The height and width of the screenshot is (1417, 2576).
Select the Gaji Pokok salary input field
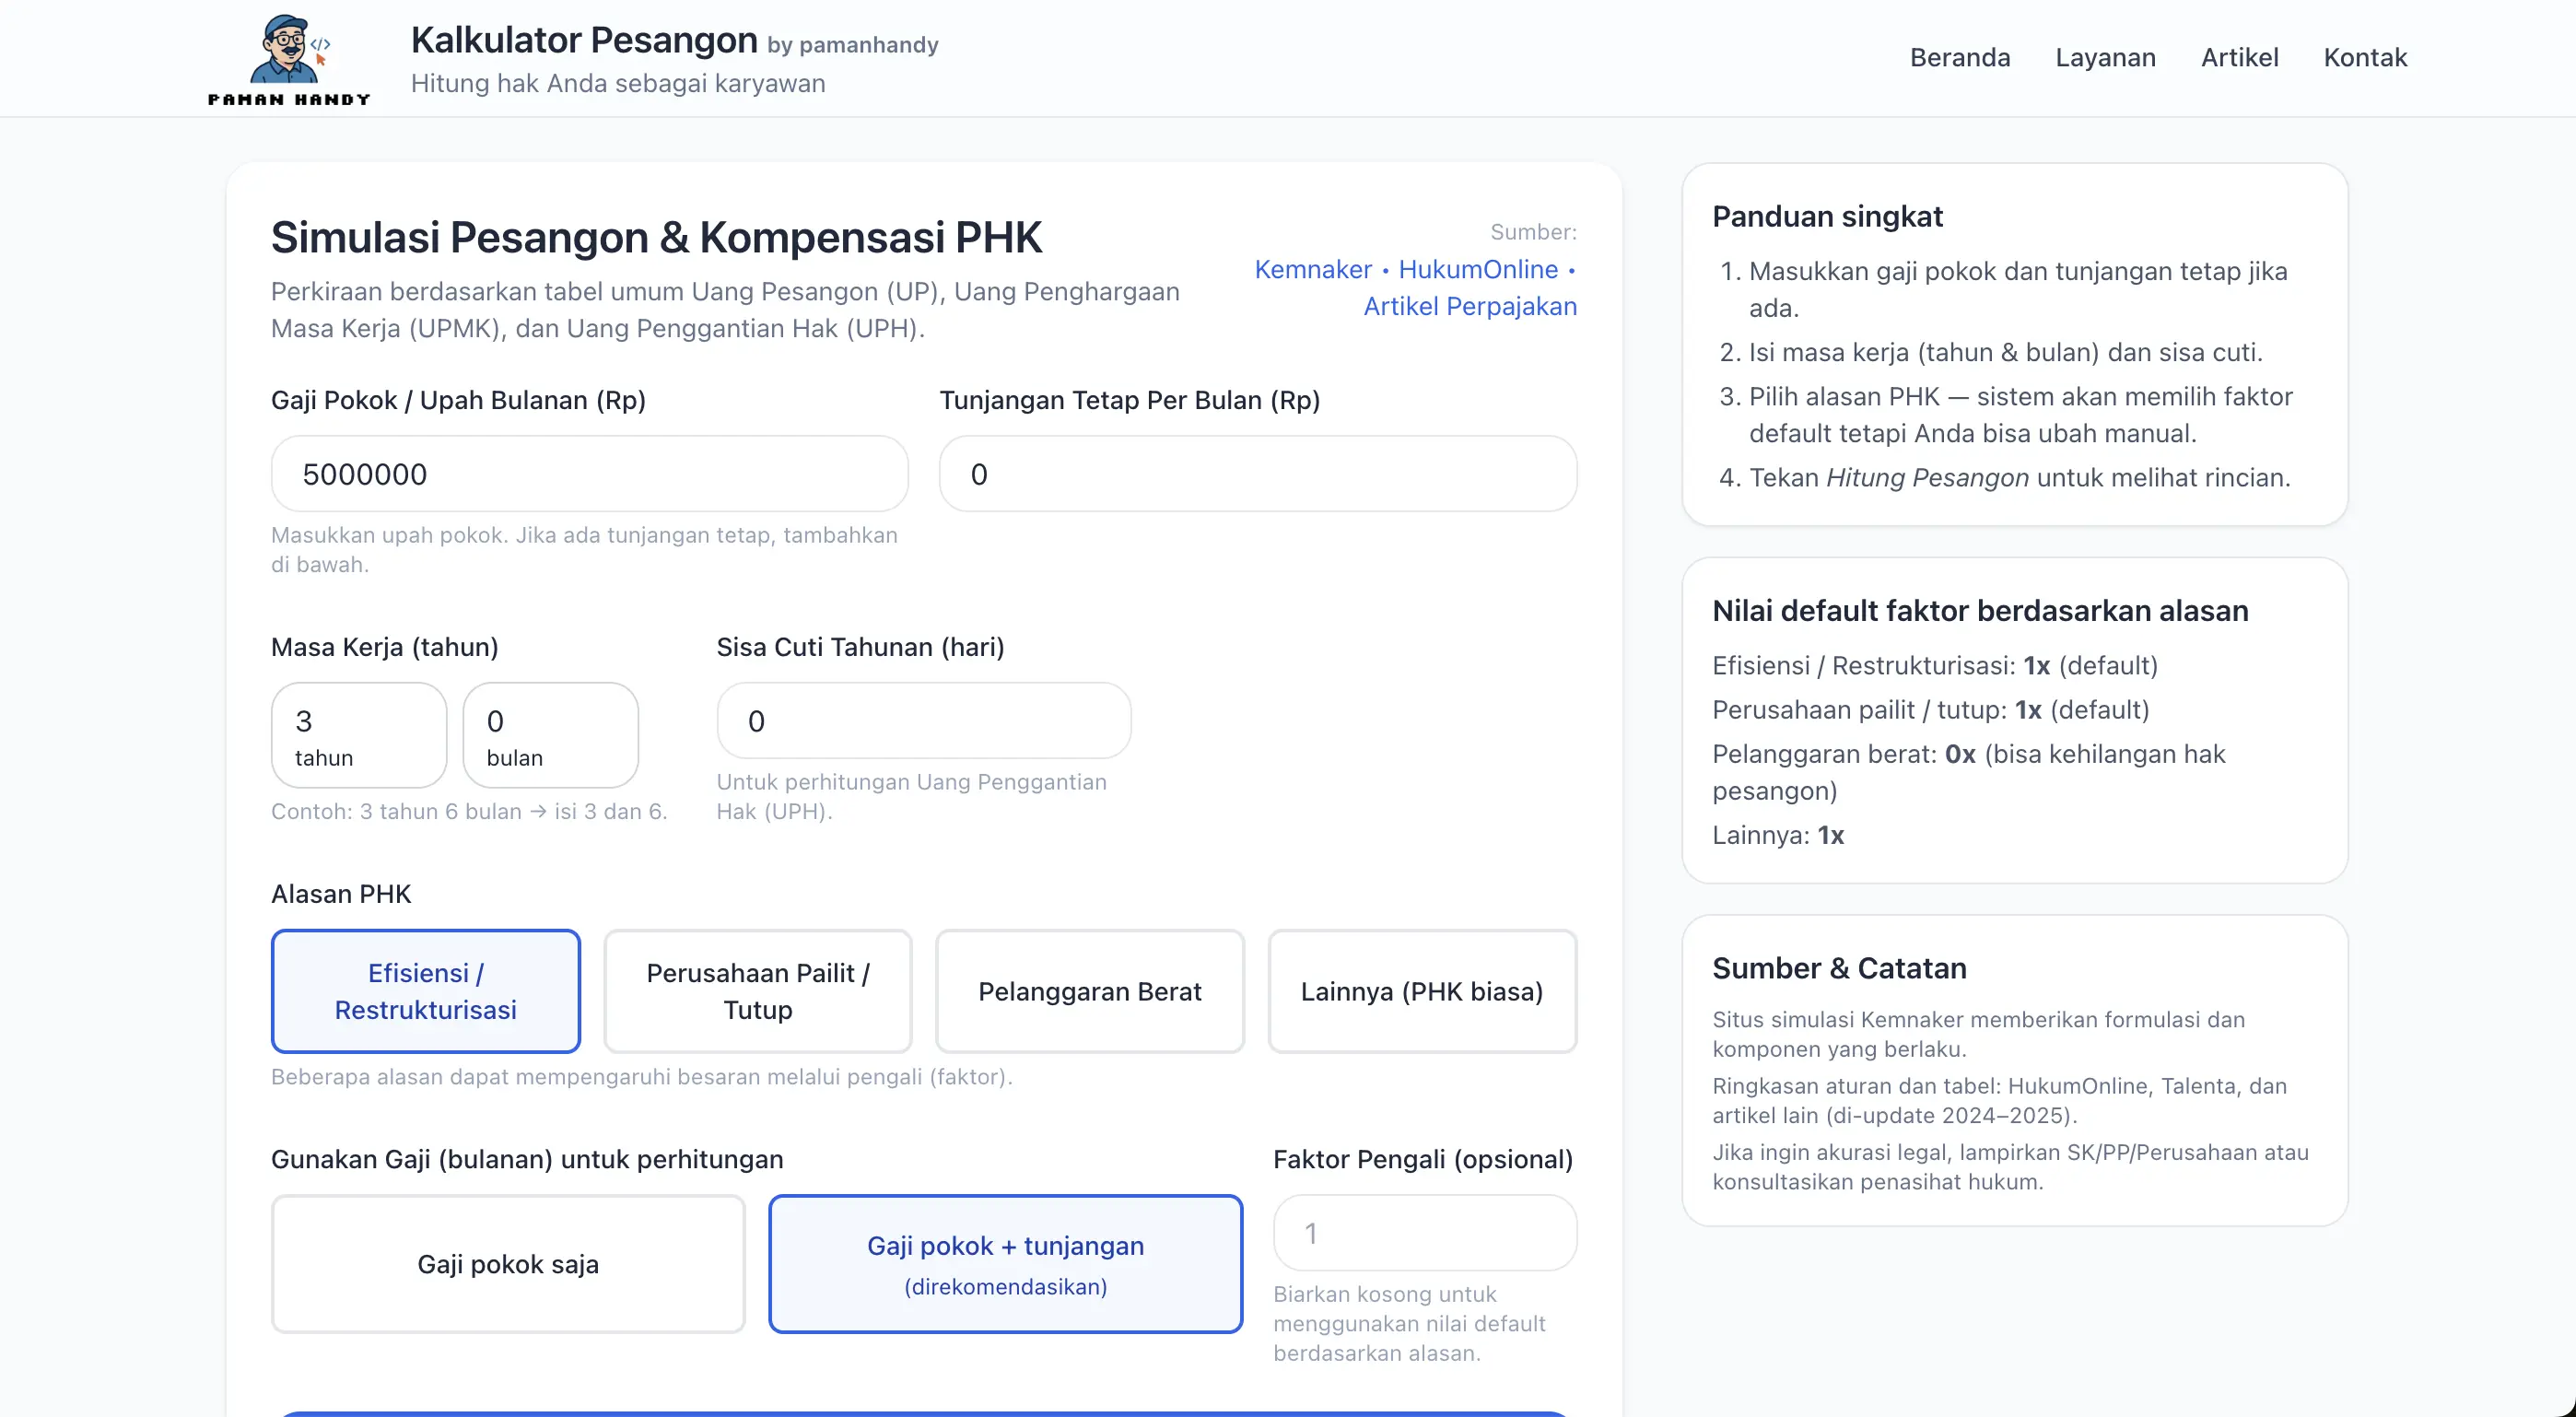click(589, 474)
